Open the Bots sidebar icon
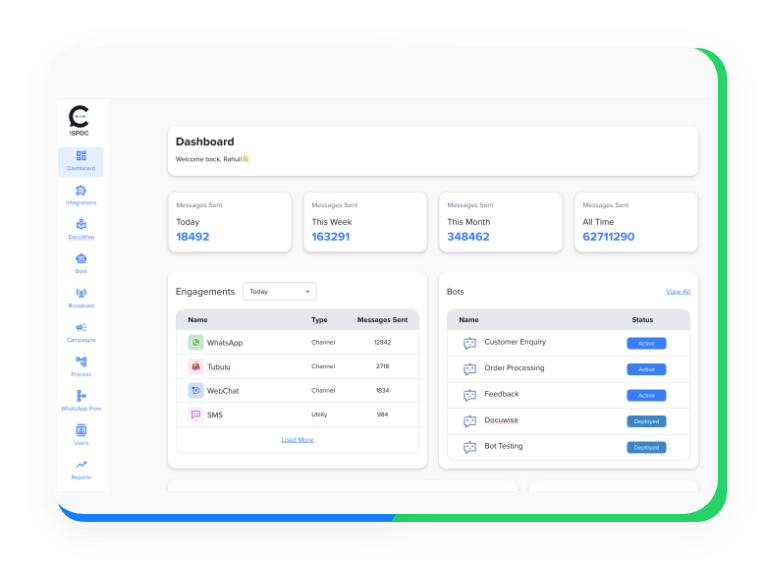This screenshot has height=588, width=784. 81,259
